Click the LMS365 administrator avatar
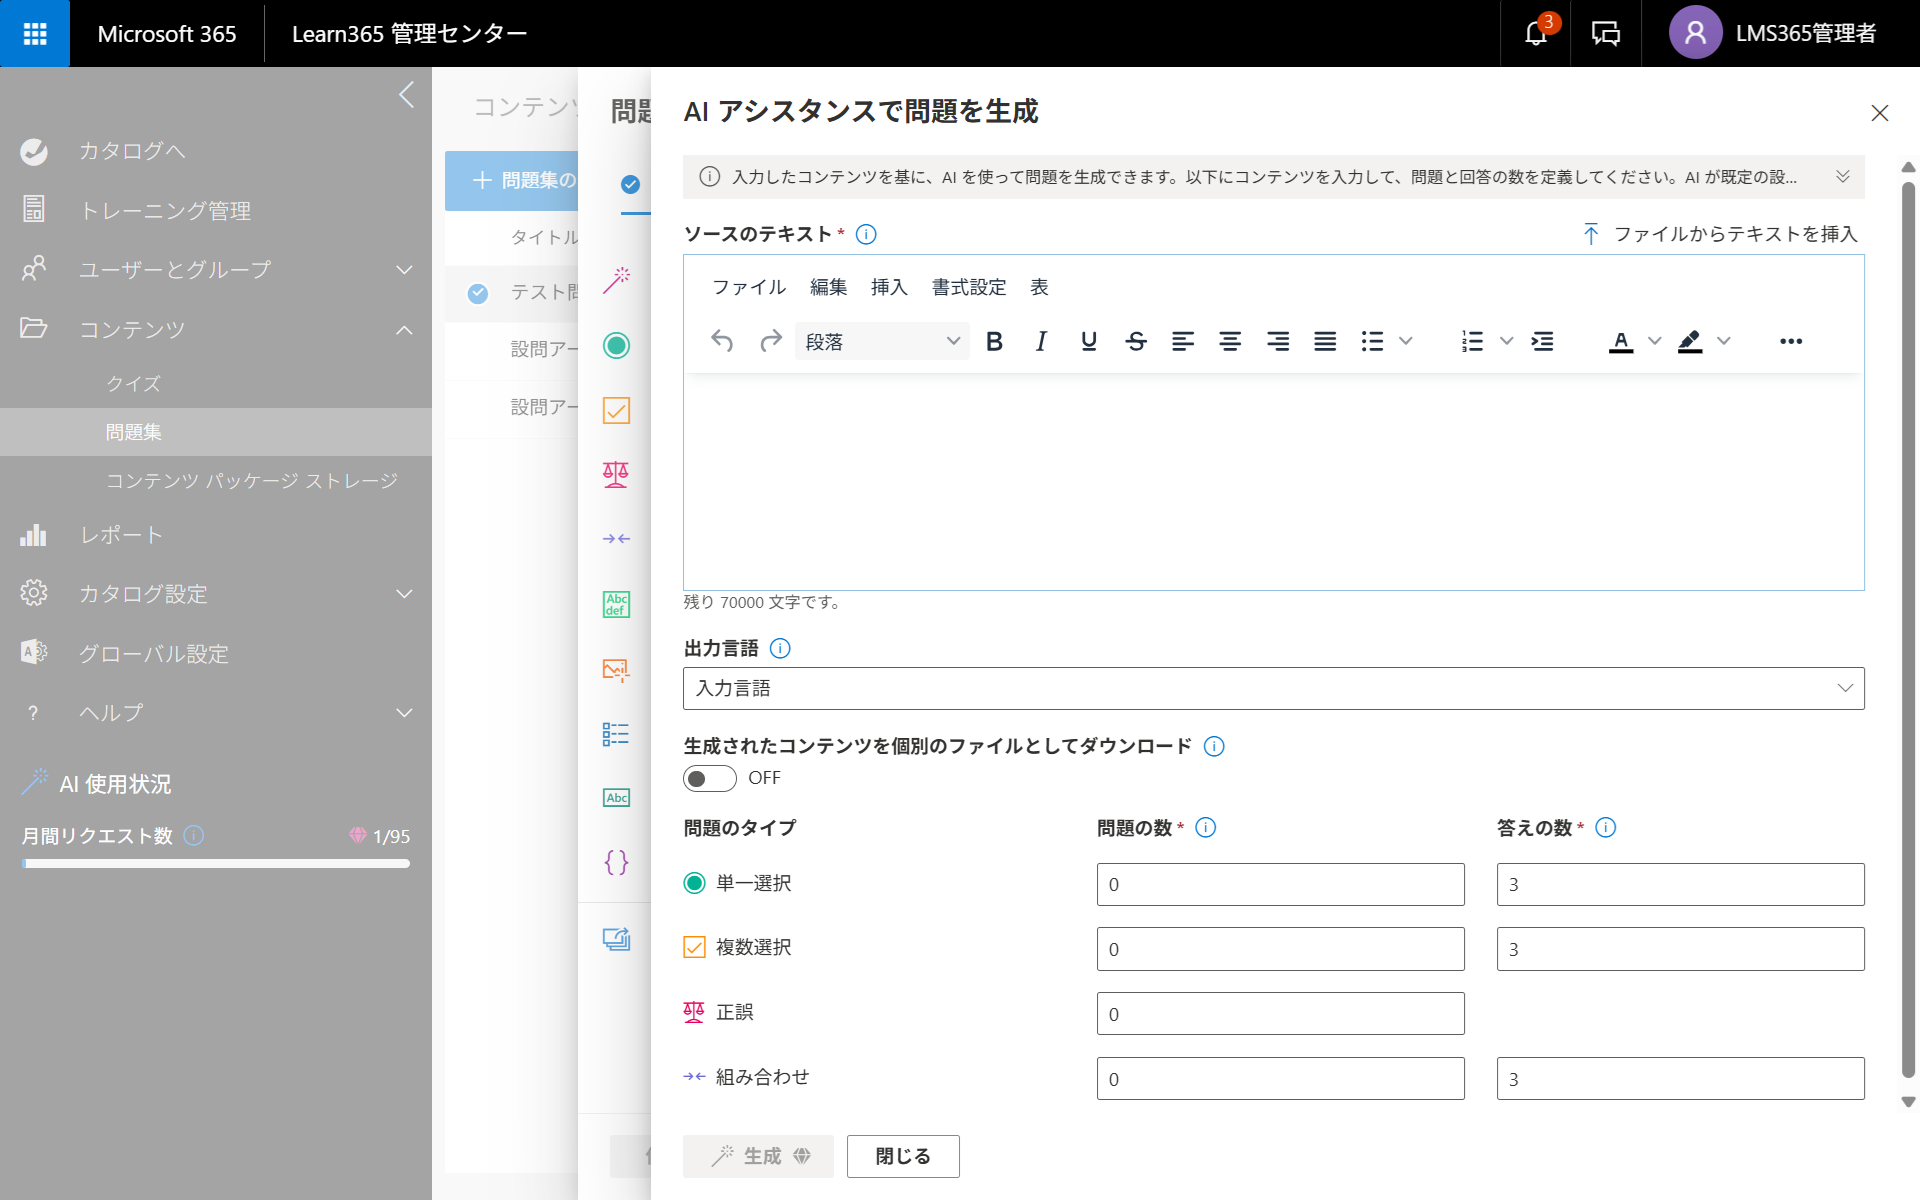The width and height of the screenshot is (1920, 1200). (1695, 33)
